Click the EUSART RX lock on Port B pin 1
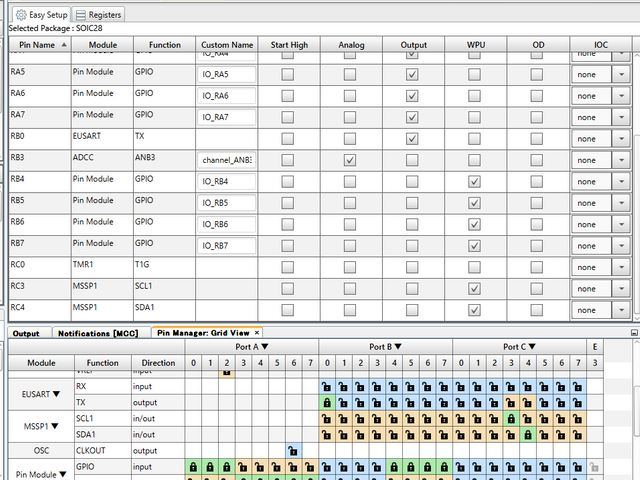This screenshot has width=640, height=480. point(342,386)
